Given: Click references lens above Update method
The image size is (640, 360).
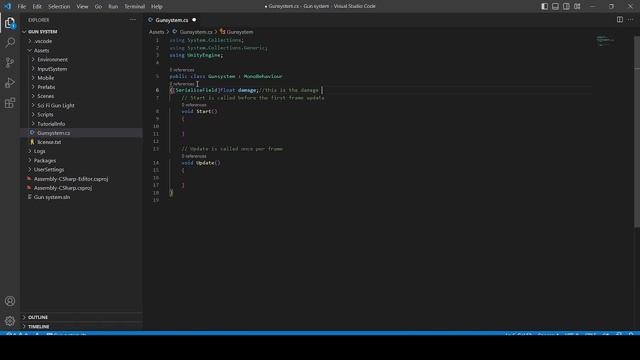Looking at the screenshot, I should pyautogui.click(x=194, y=156).
